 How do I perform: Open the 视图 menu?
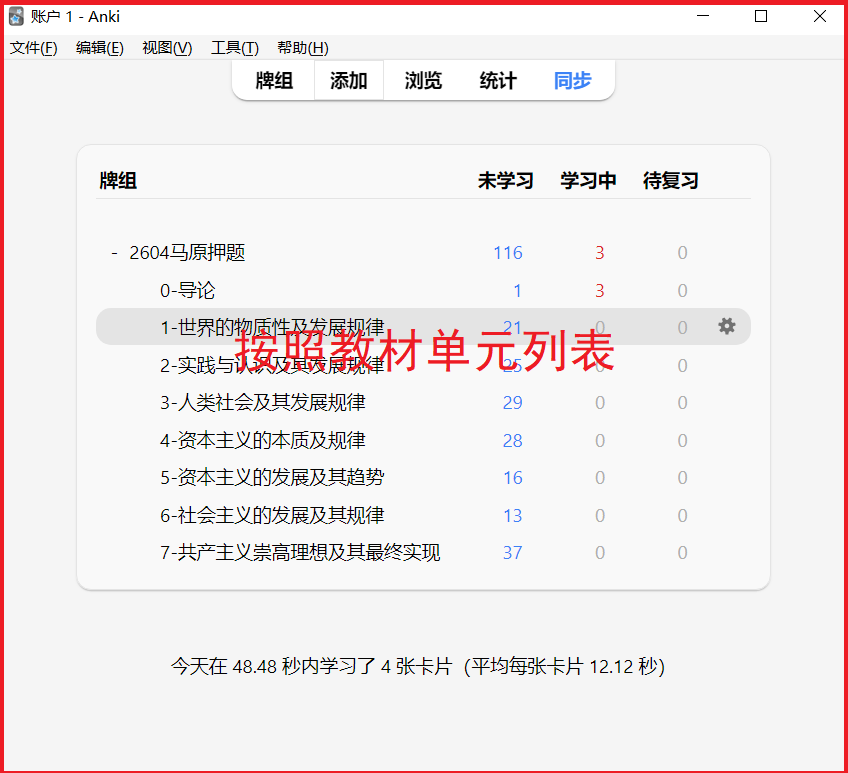coord(165,47)
